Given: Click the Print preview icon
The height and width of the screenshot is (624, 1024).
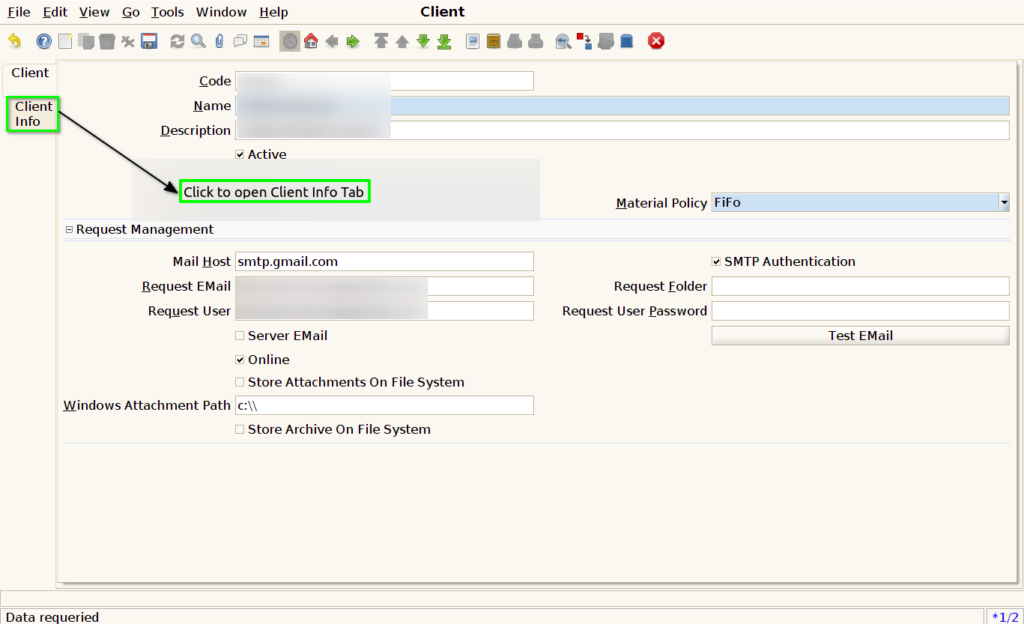Looking at the screenshot, I should [515, 41].
